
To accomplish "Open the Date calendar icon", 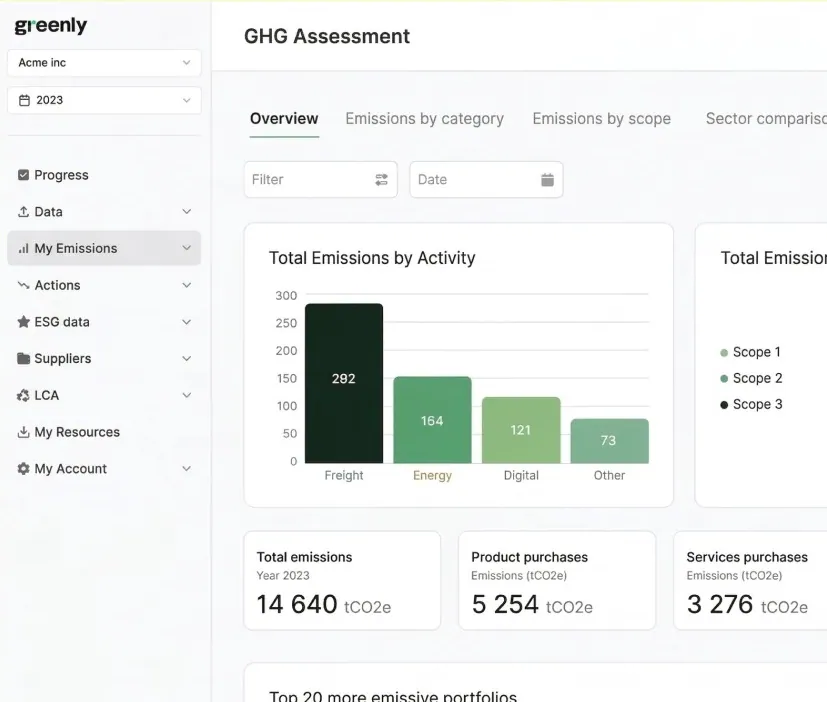I will (x=547, y=180).
